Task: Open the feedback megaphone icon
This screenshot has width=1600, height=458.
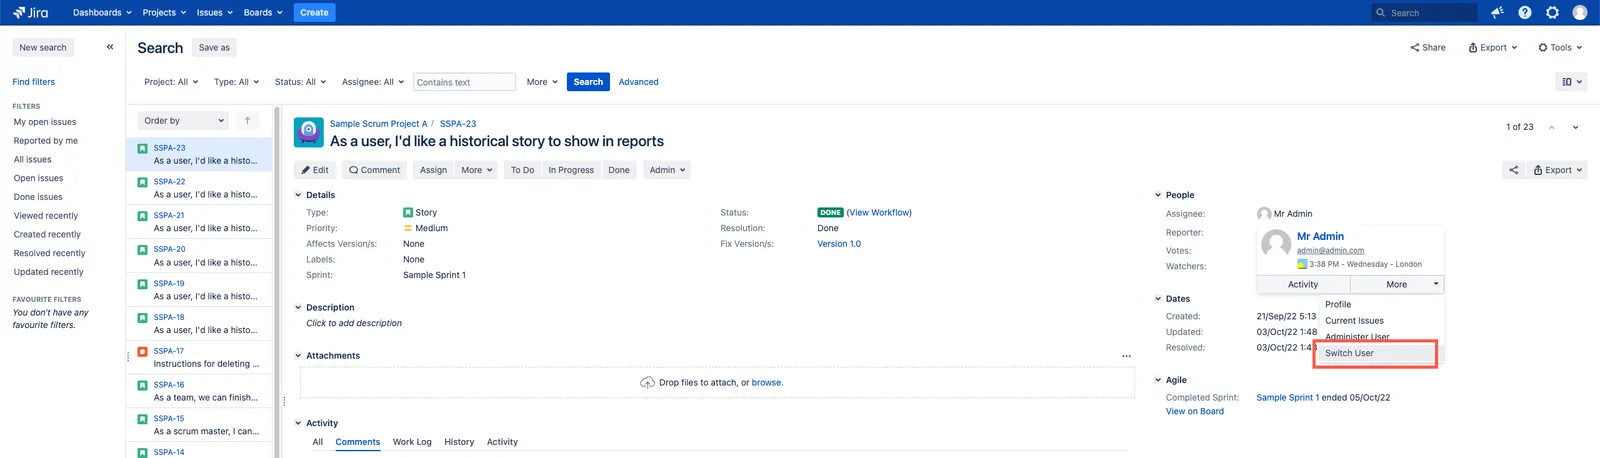Action: point(1497,12)
